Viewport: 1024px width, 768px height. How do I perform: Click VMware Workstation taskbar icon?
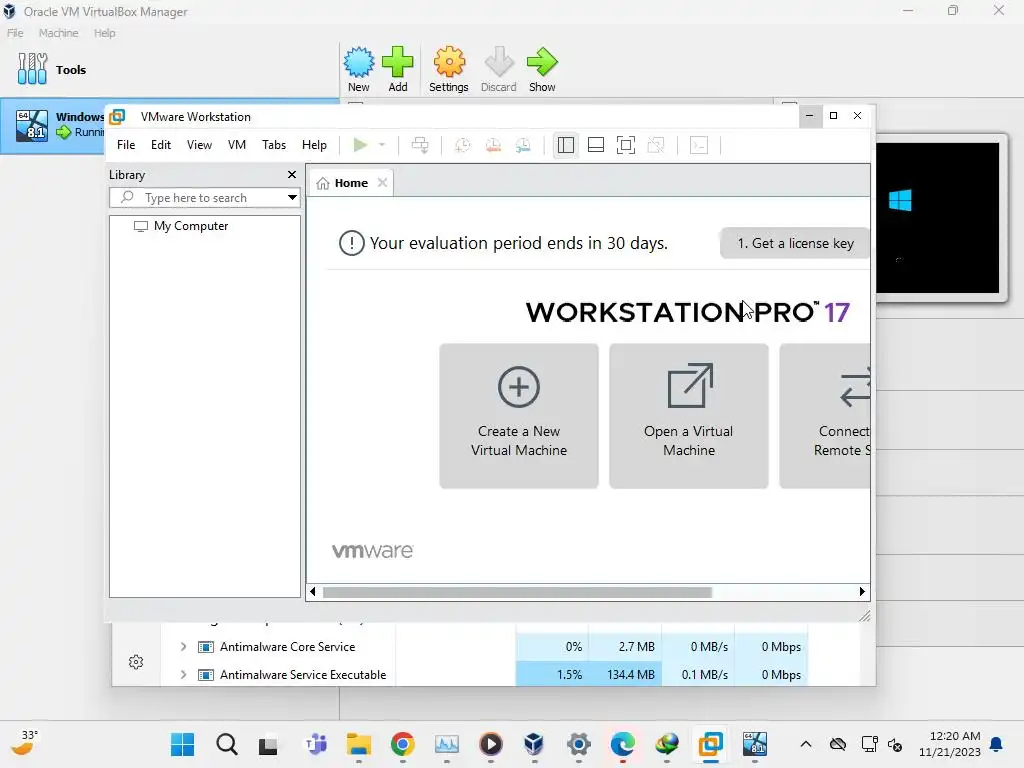pos(711,744)
